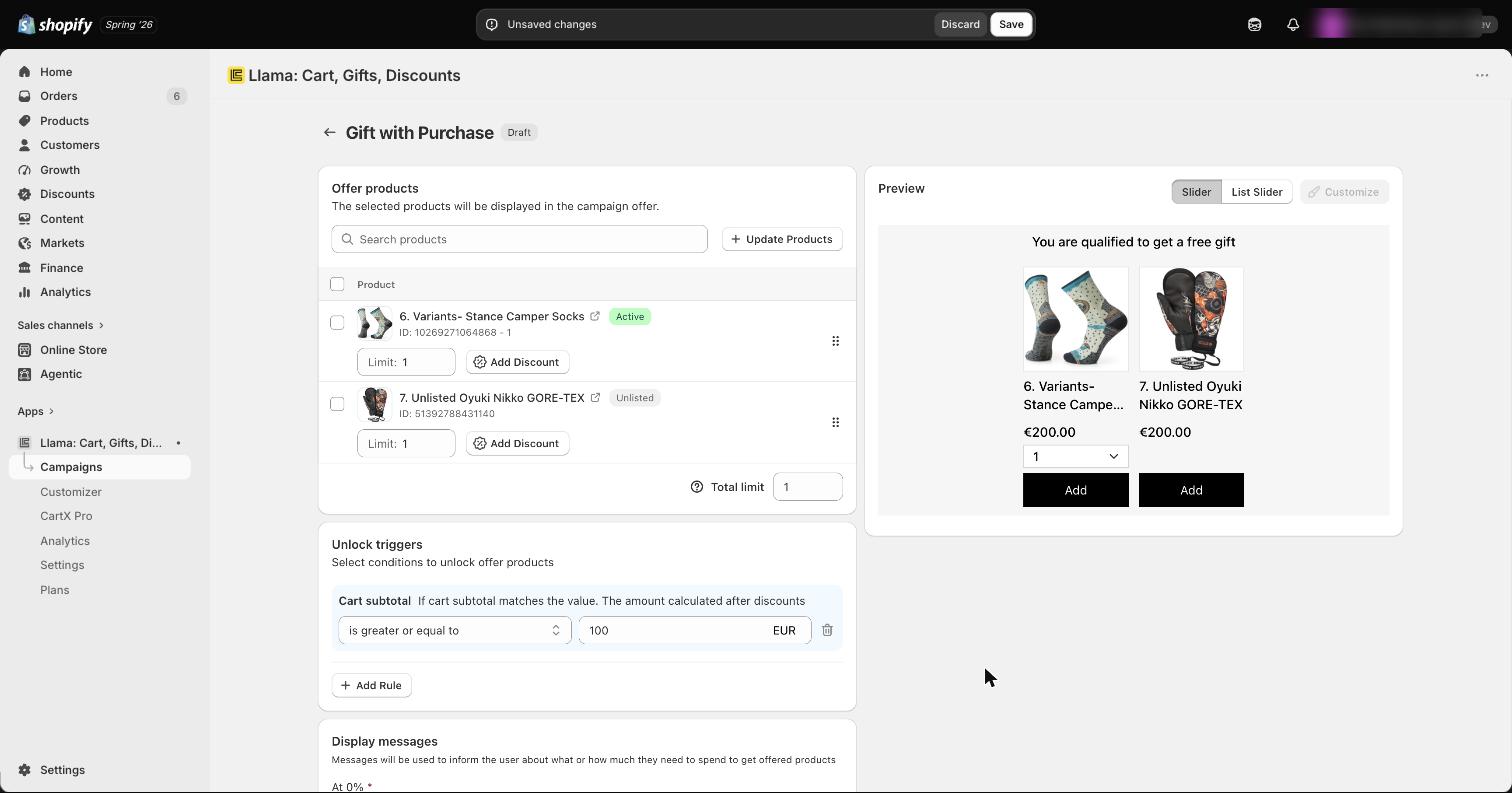The image size is (1512, 793).
Task: Toggle the select-all Product header checkbox
Action: pos(337,284)
